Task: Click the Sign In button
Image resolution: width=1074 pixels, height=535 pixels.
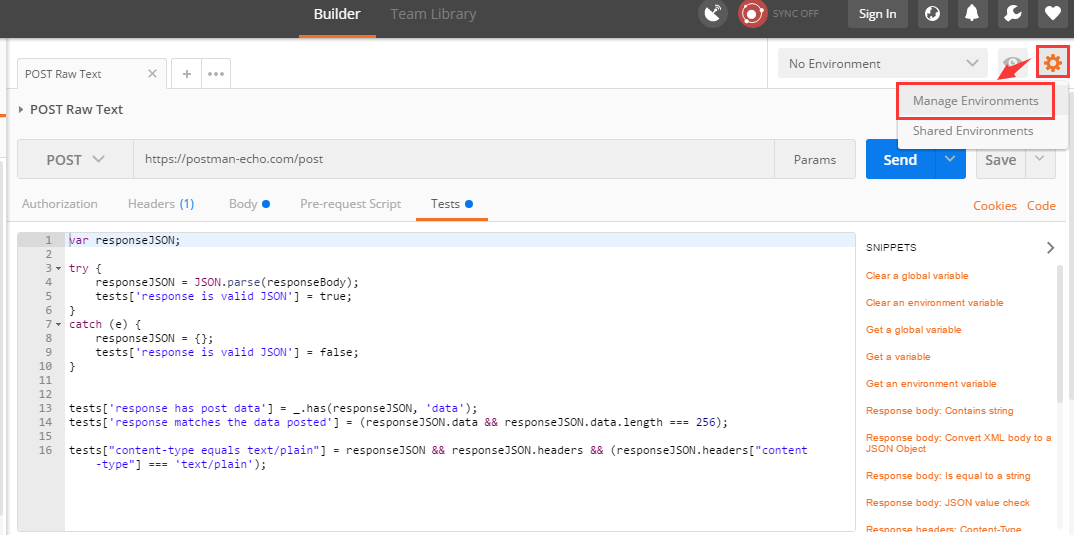Action: coord(877,14)
